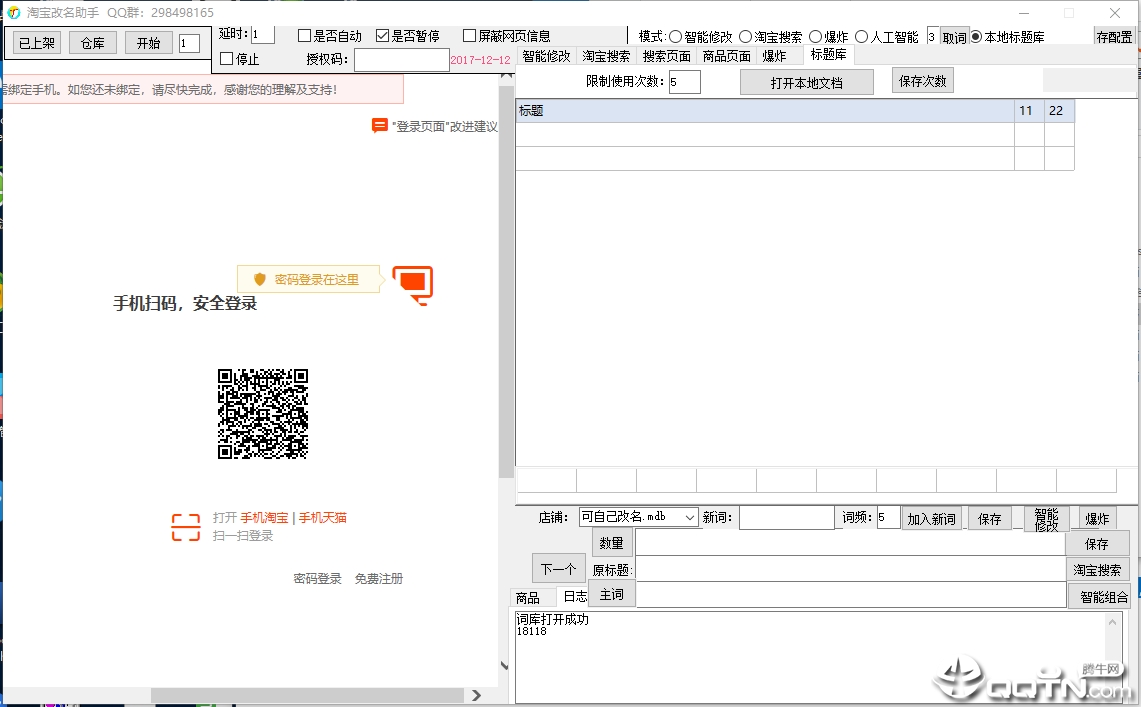The height and width of the screenshot is (707, 1141).
Task: Click the 打开本地文档 button
Action: tap(806, 82)
